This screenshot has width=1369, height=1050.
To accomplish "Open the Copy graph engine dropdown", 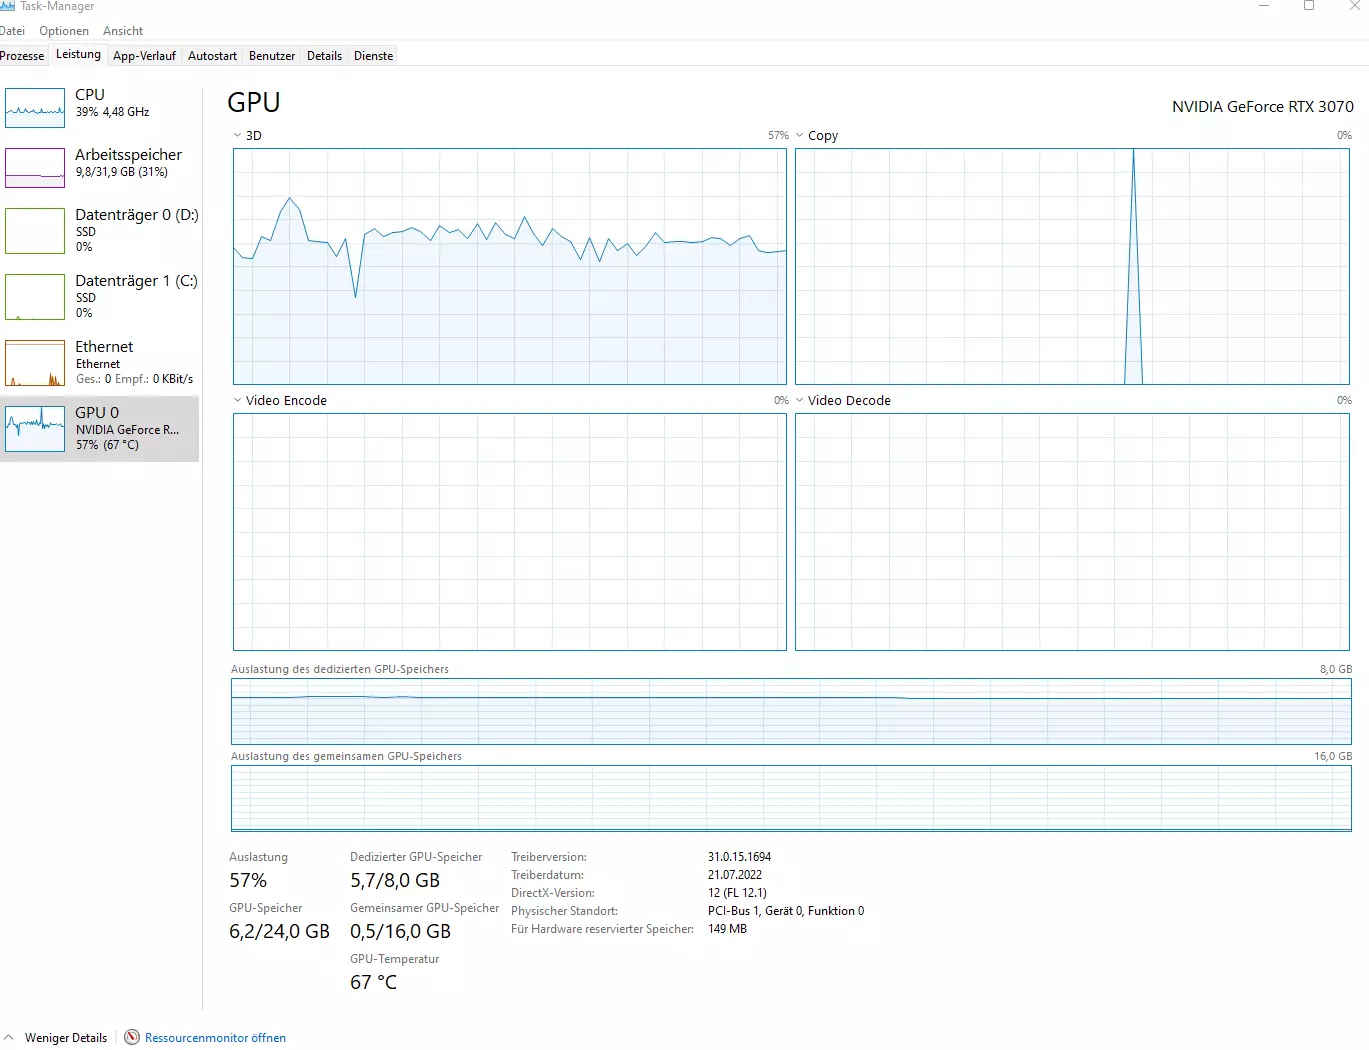I will click(x=800, y=135).
